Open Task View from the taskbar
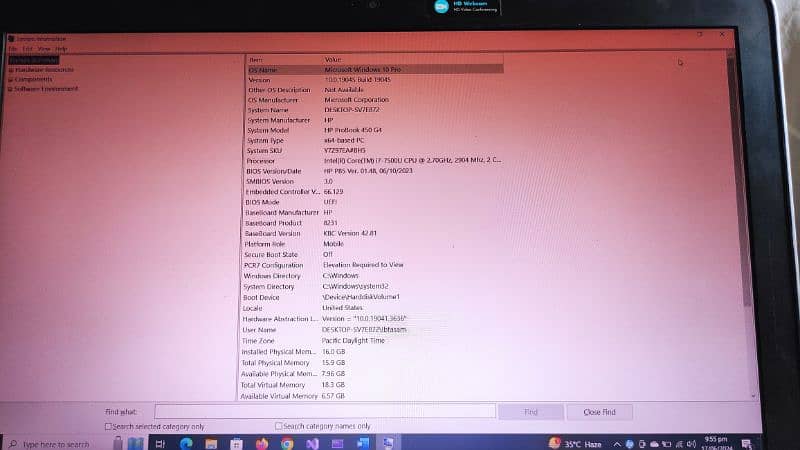 click(x=160, y=444)
